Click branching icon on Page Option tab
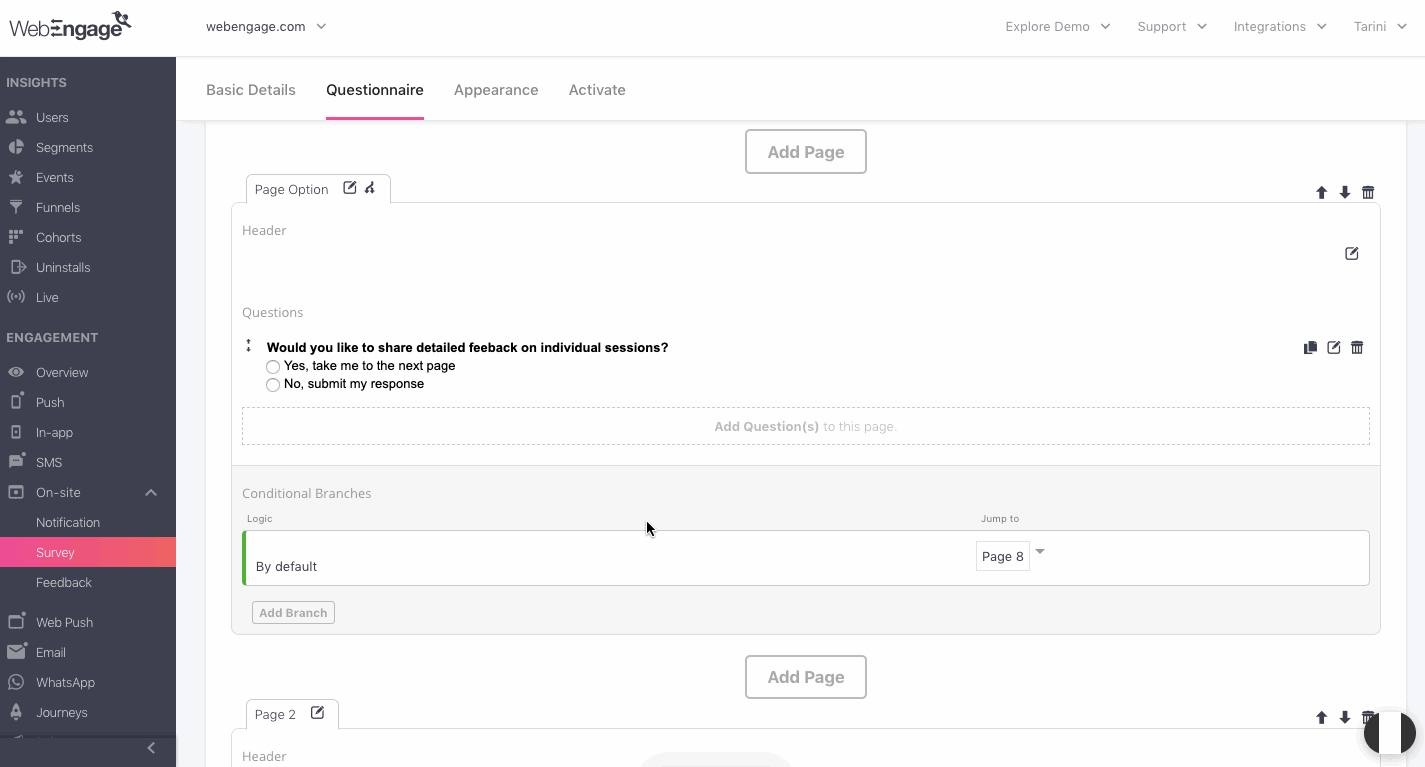The image size is (1425, 767). click(x=370, y=187)
